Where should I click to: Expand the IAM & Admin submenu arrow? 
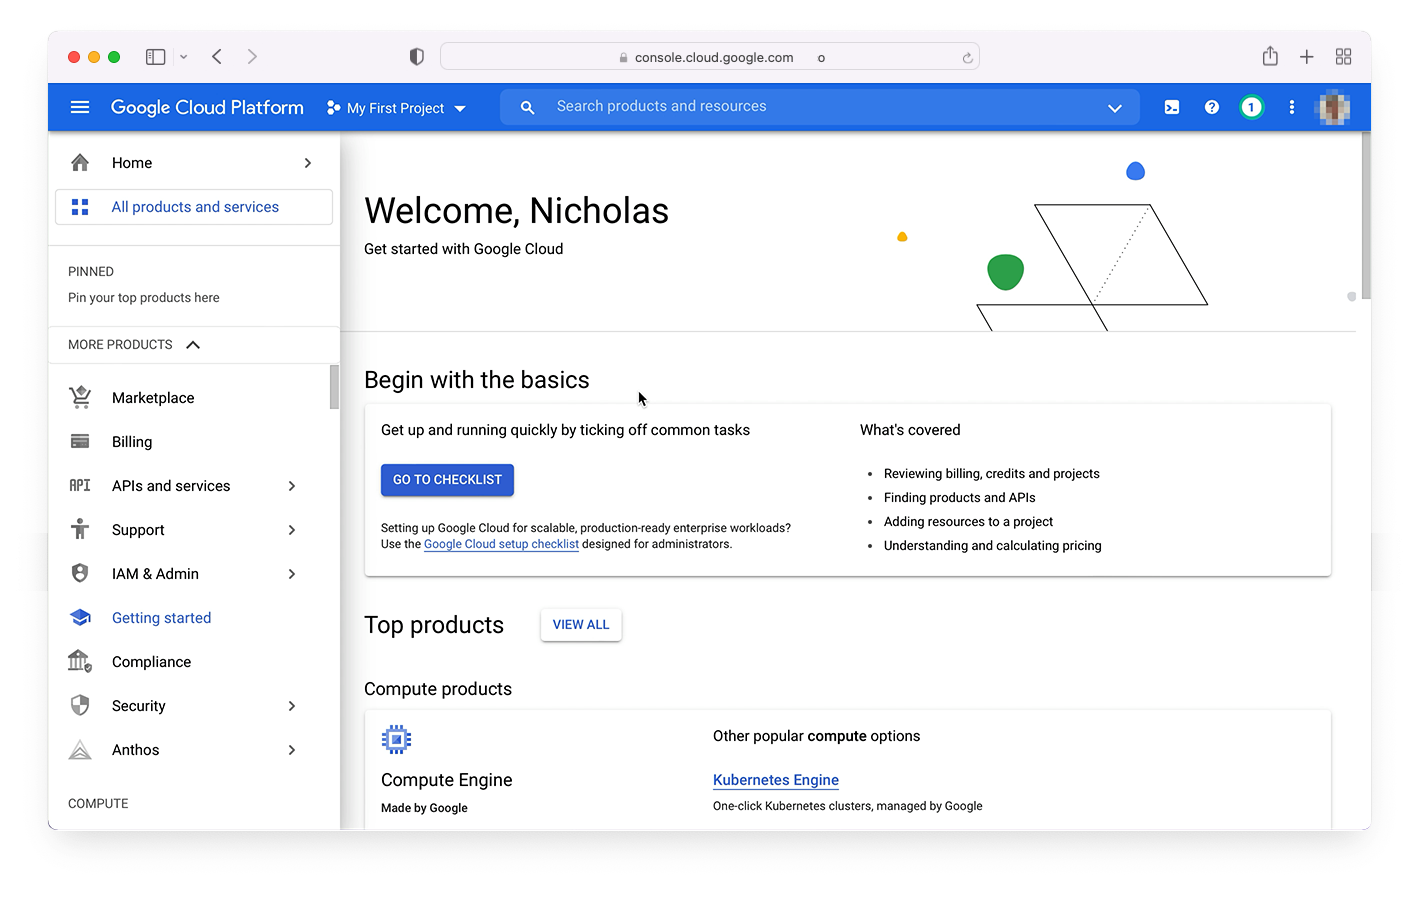[292, 573]
